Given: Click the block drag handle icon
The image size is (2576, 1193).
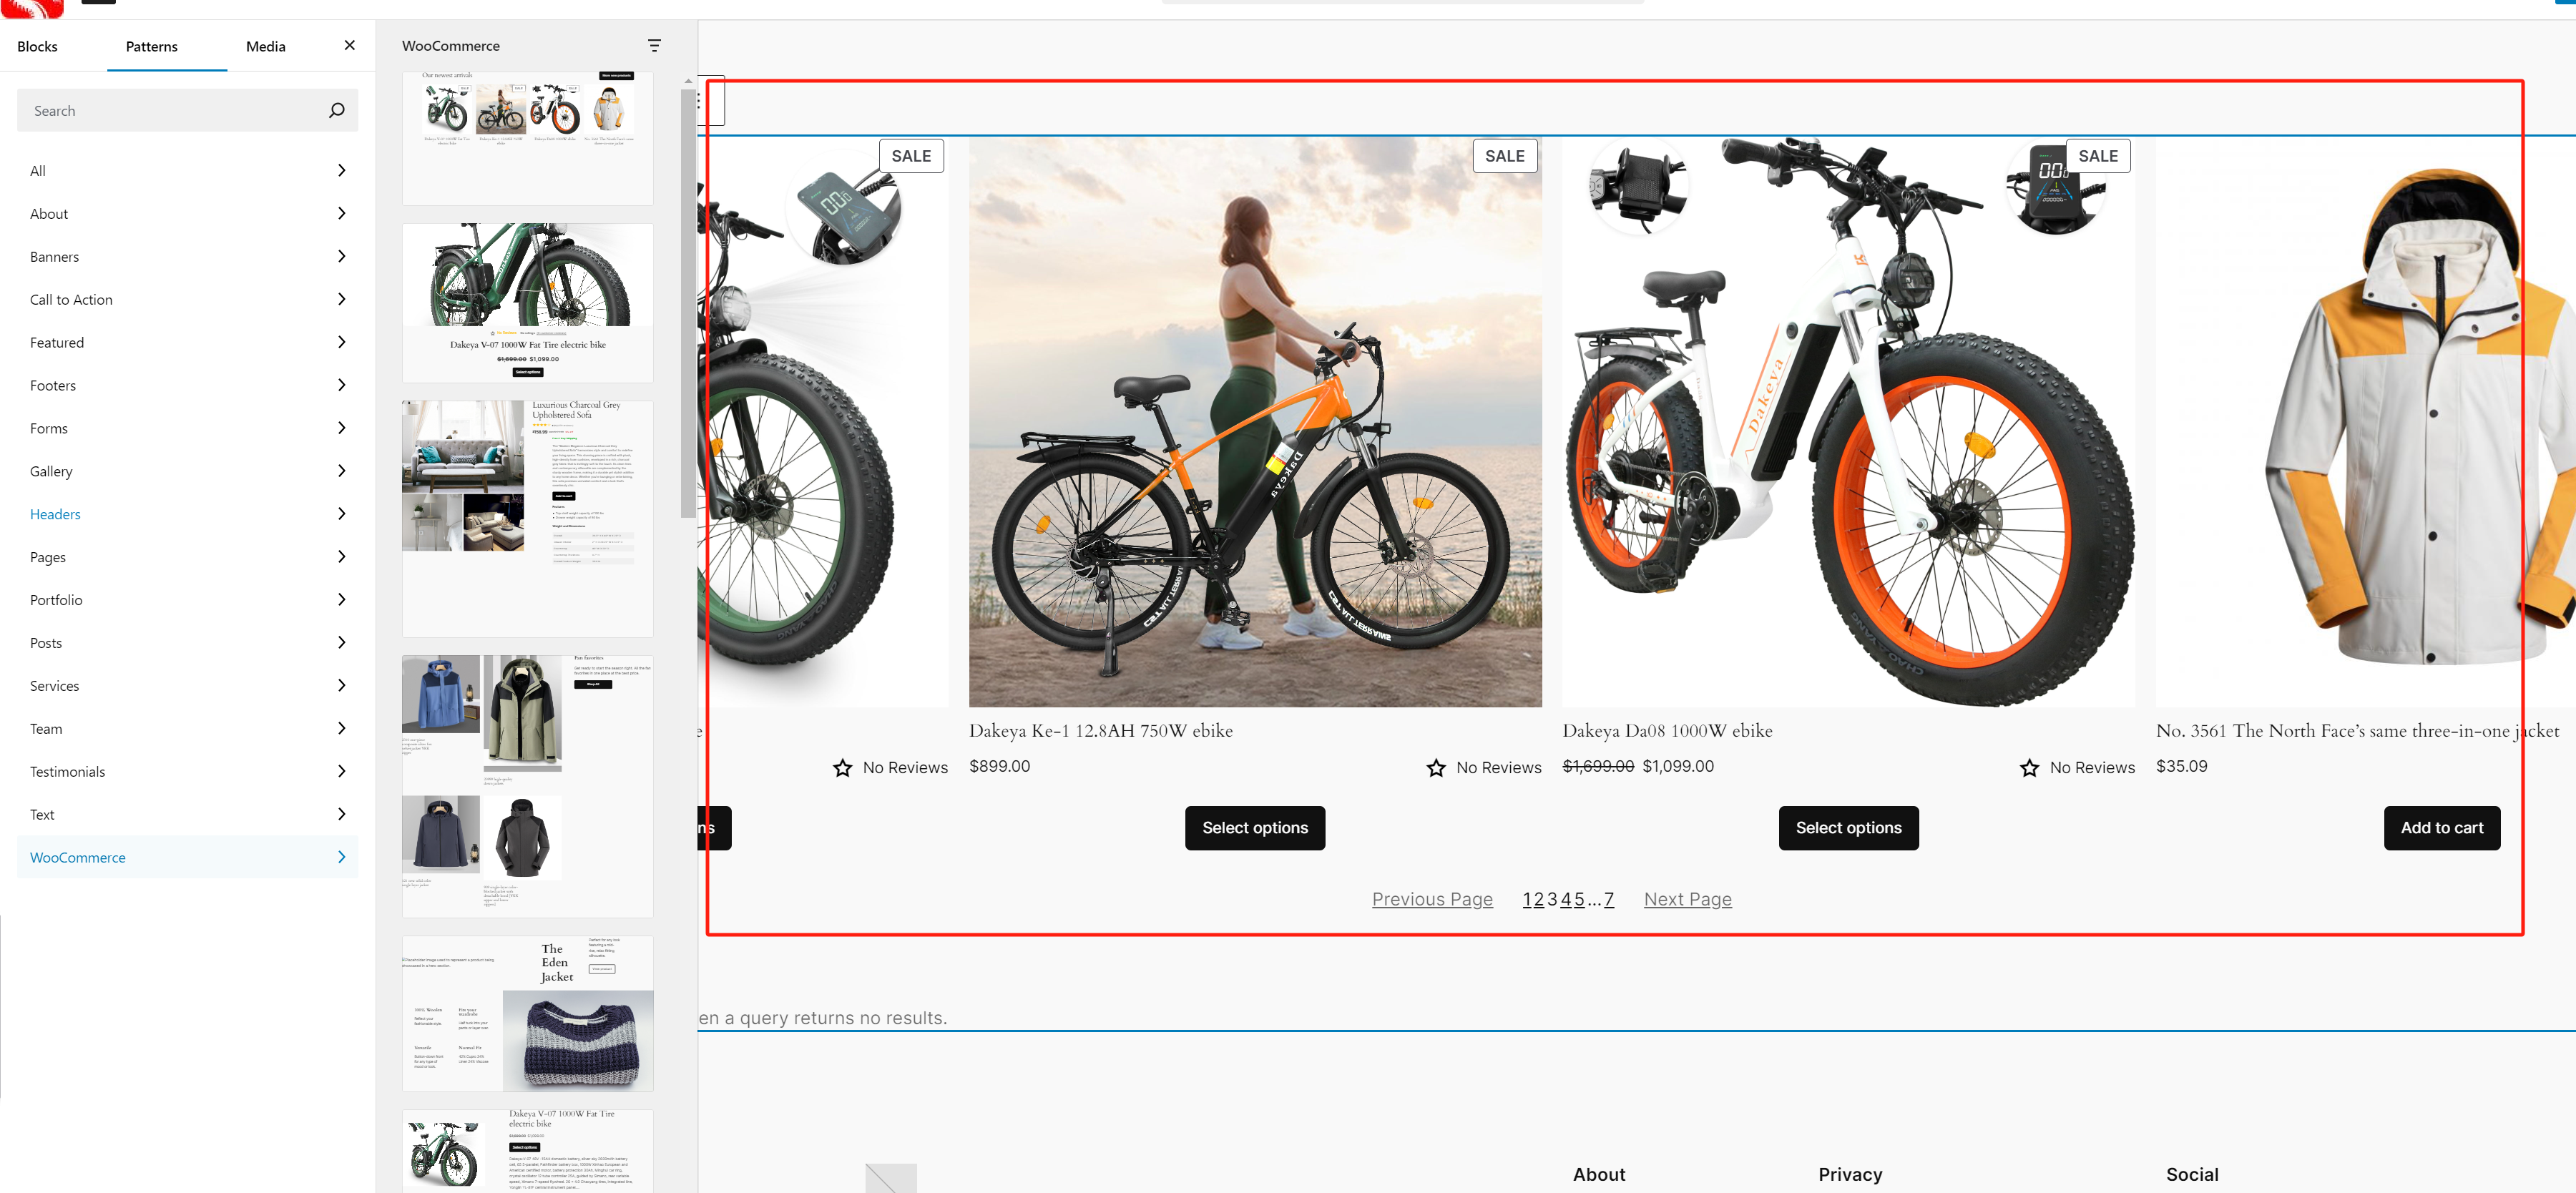Looking at the screenshot, I should 700,101.
